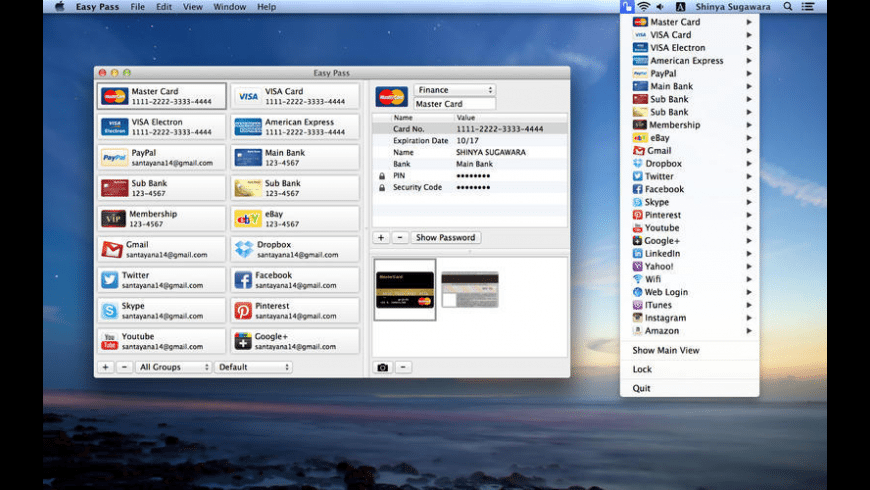Click the Easy Pass lock icon in menu bar

tap(627, 7)
